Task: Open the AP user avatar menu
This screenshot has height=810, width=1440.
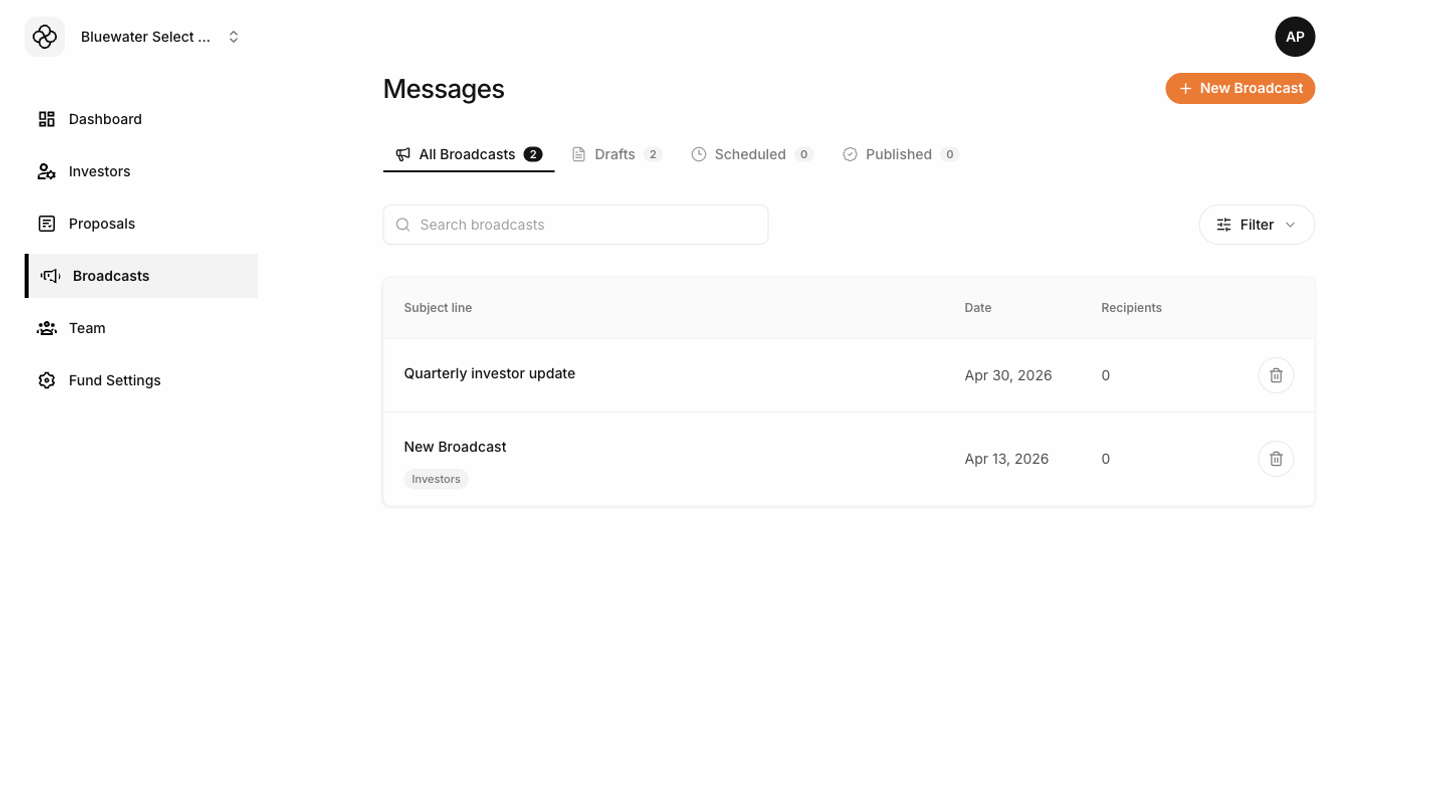Action: click(1295, 37)
